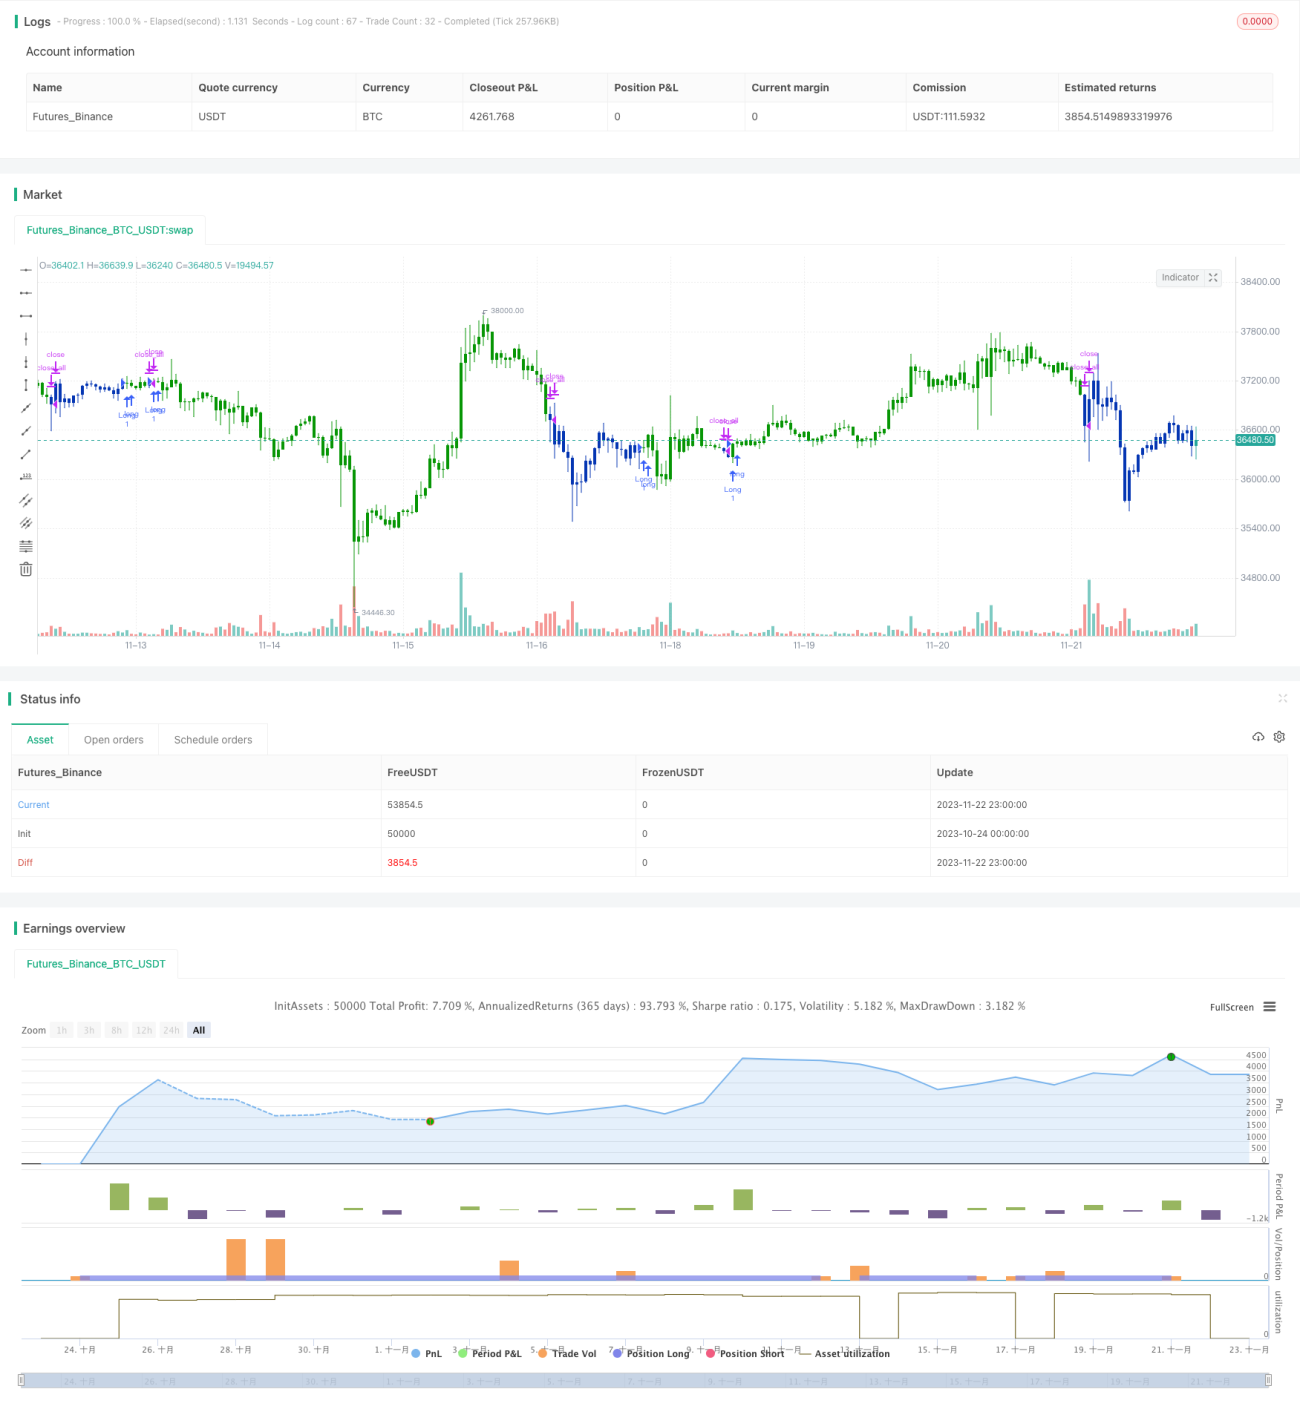Delete all drawings with the trash icon
The width and height of the screenshot is (1300, 1409).
[x=26, y=569]
